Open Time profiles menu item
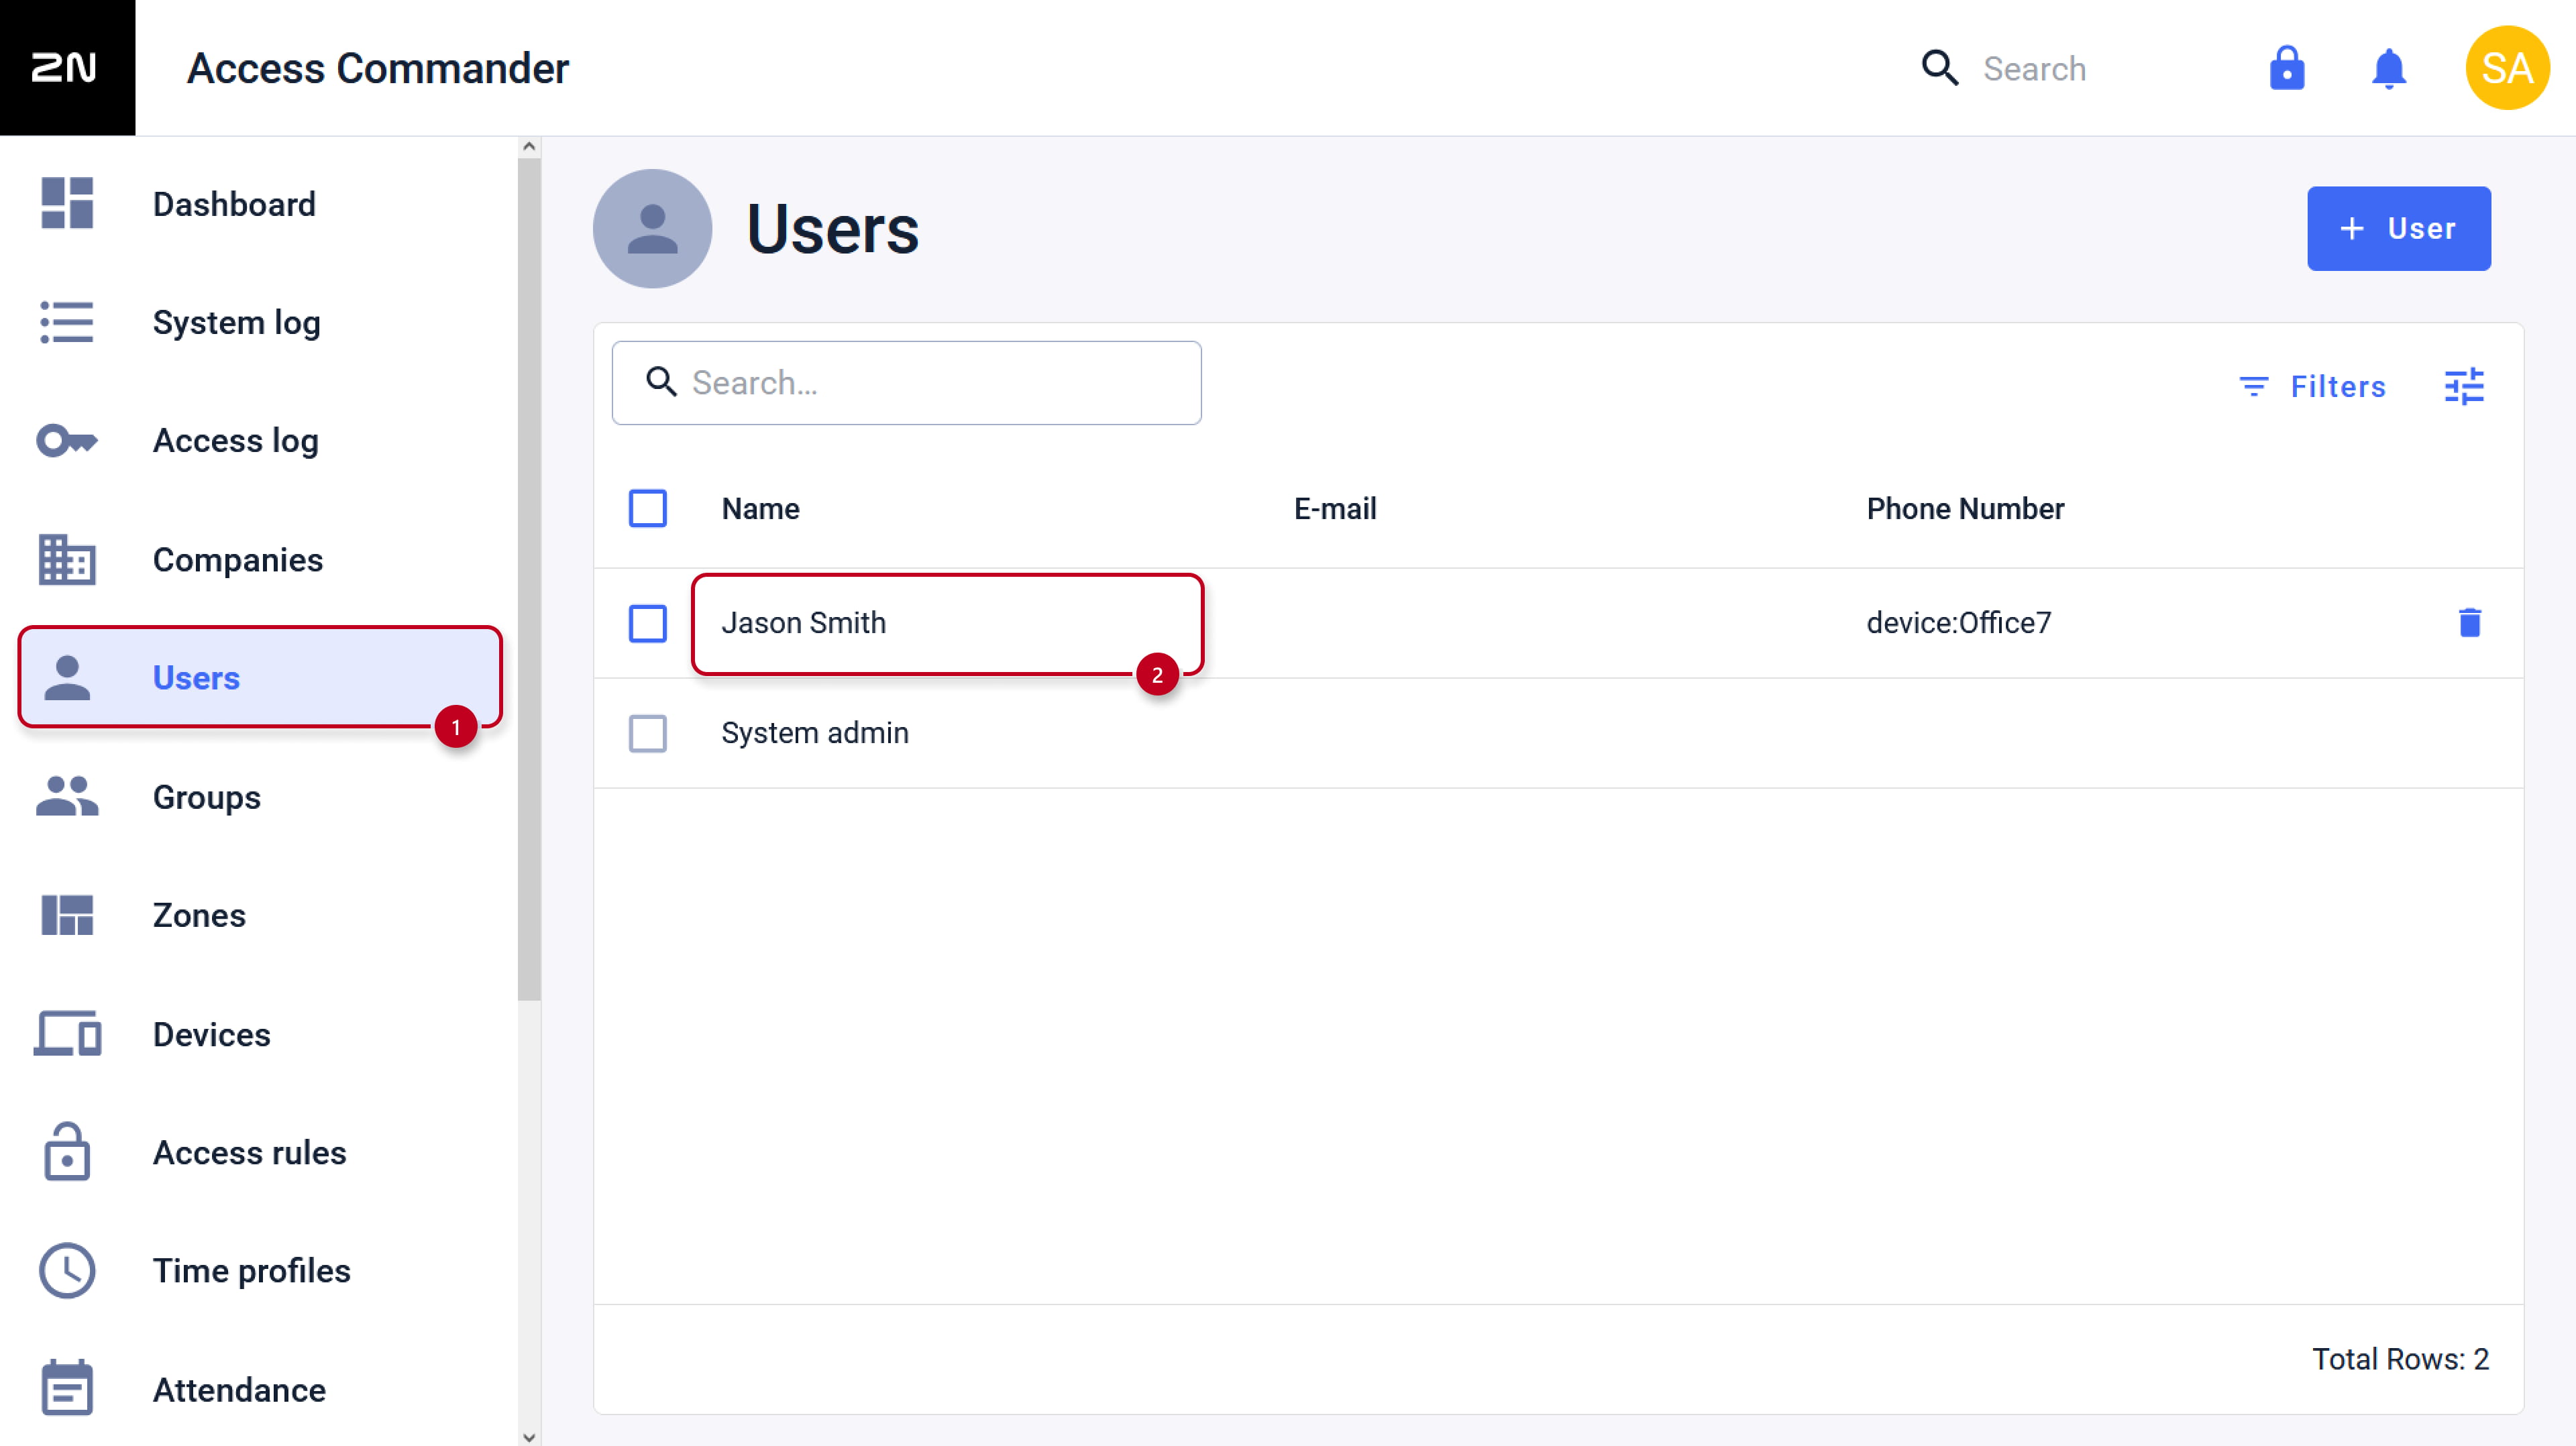 pyautogui.click(x=251, y=1271)
